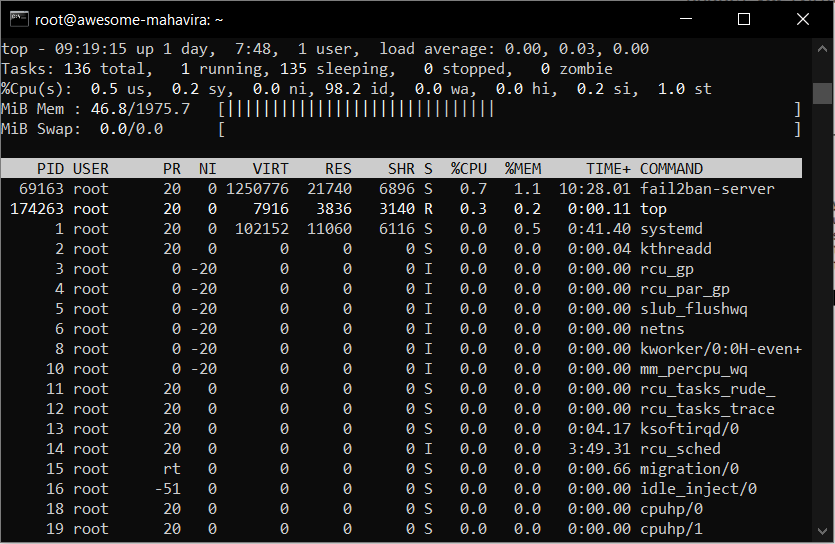Click TIME+ value 3:49.31 for rcu_sched
The image size is (835, 544).
pyautogui.click(x=599, y=449)
